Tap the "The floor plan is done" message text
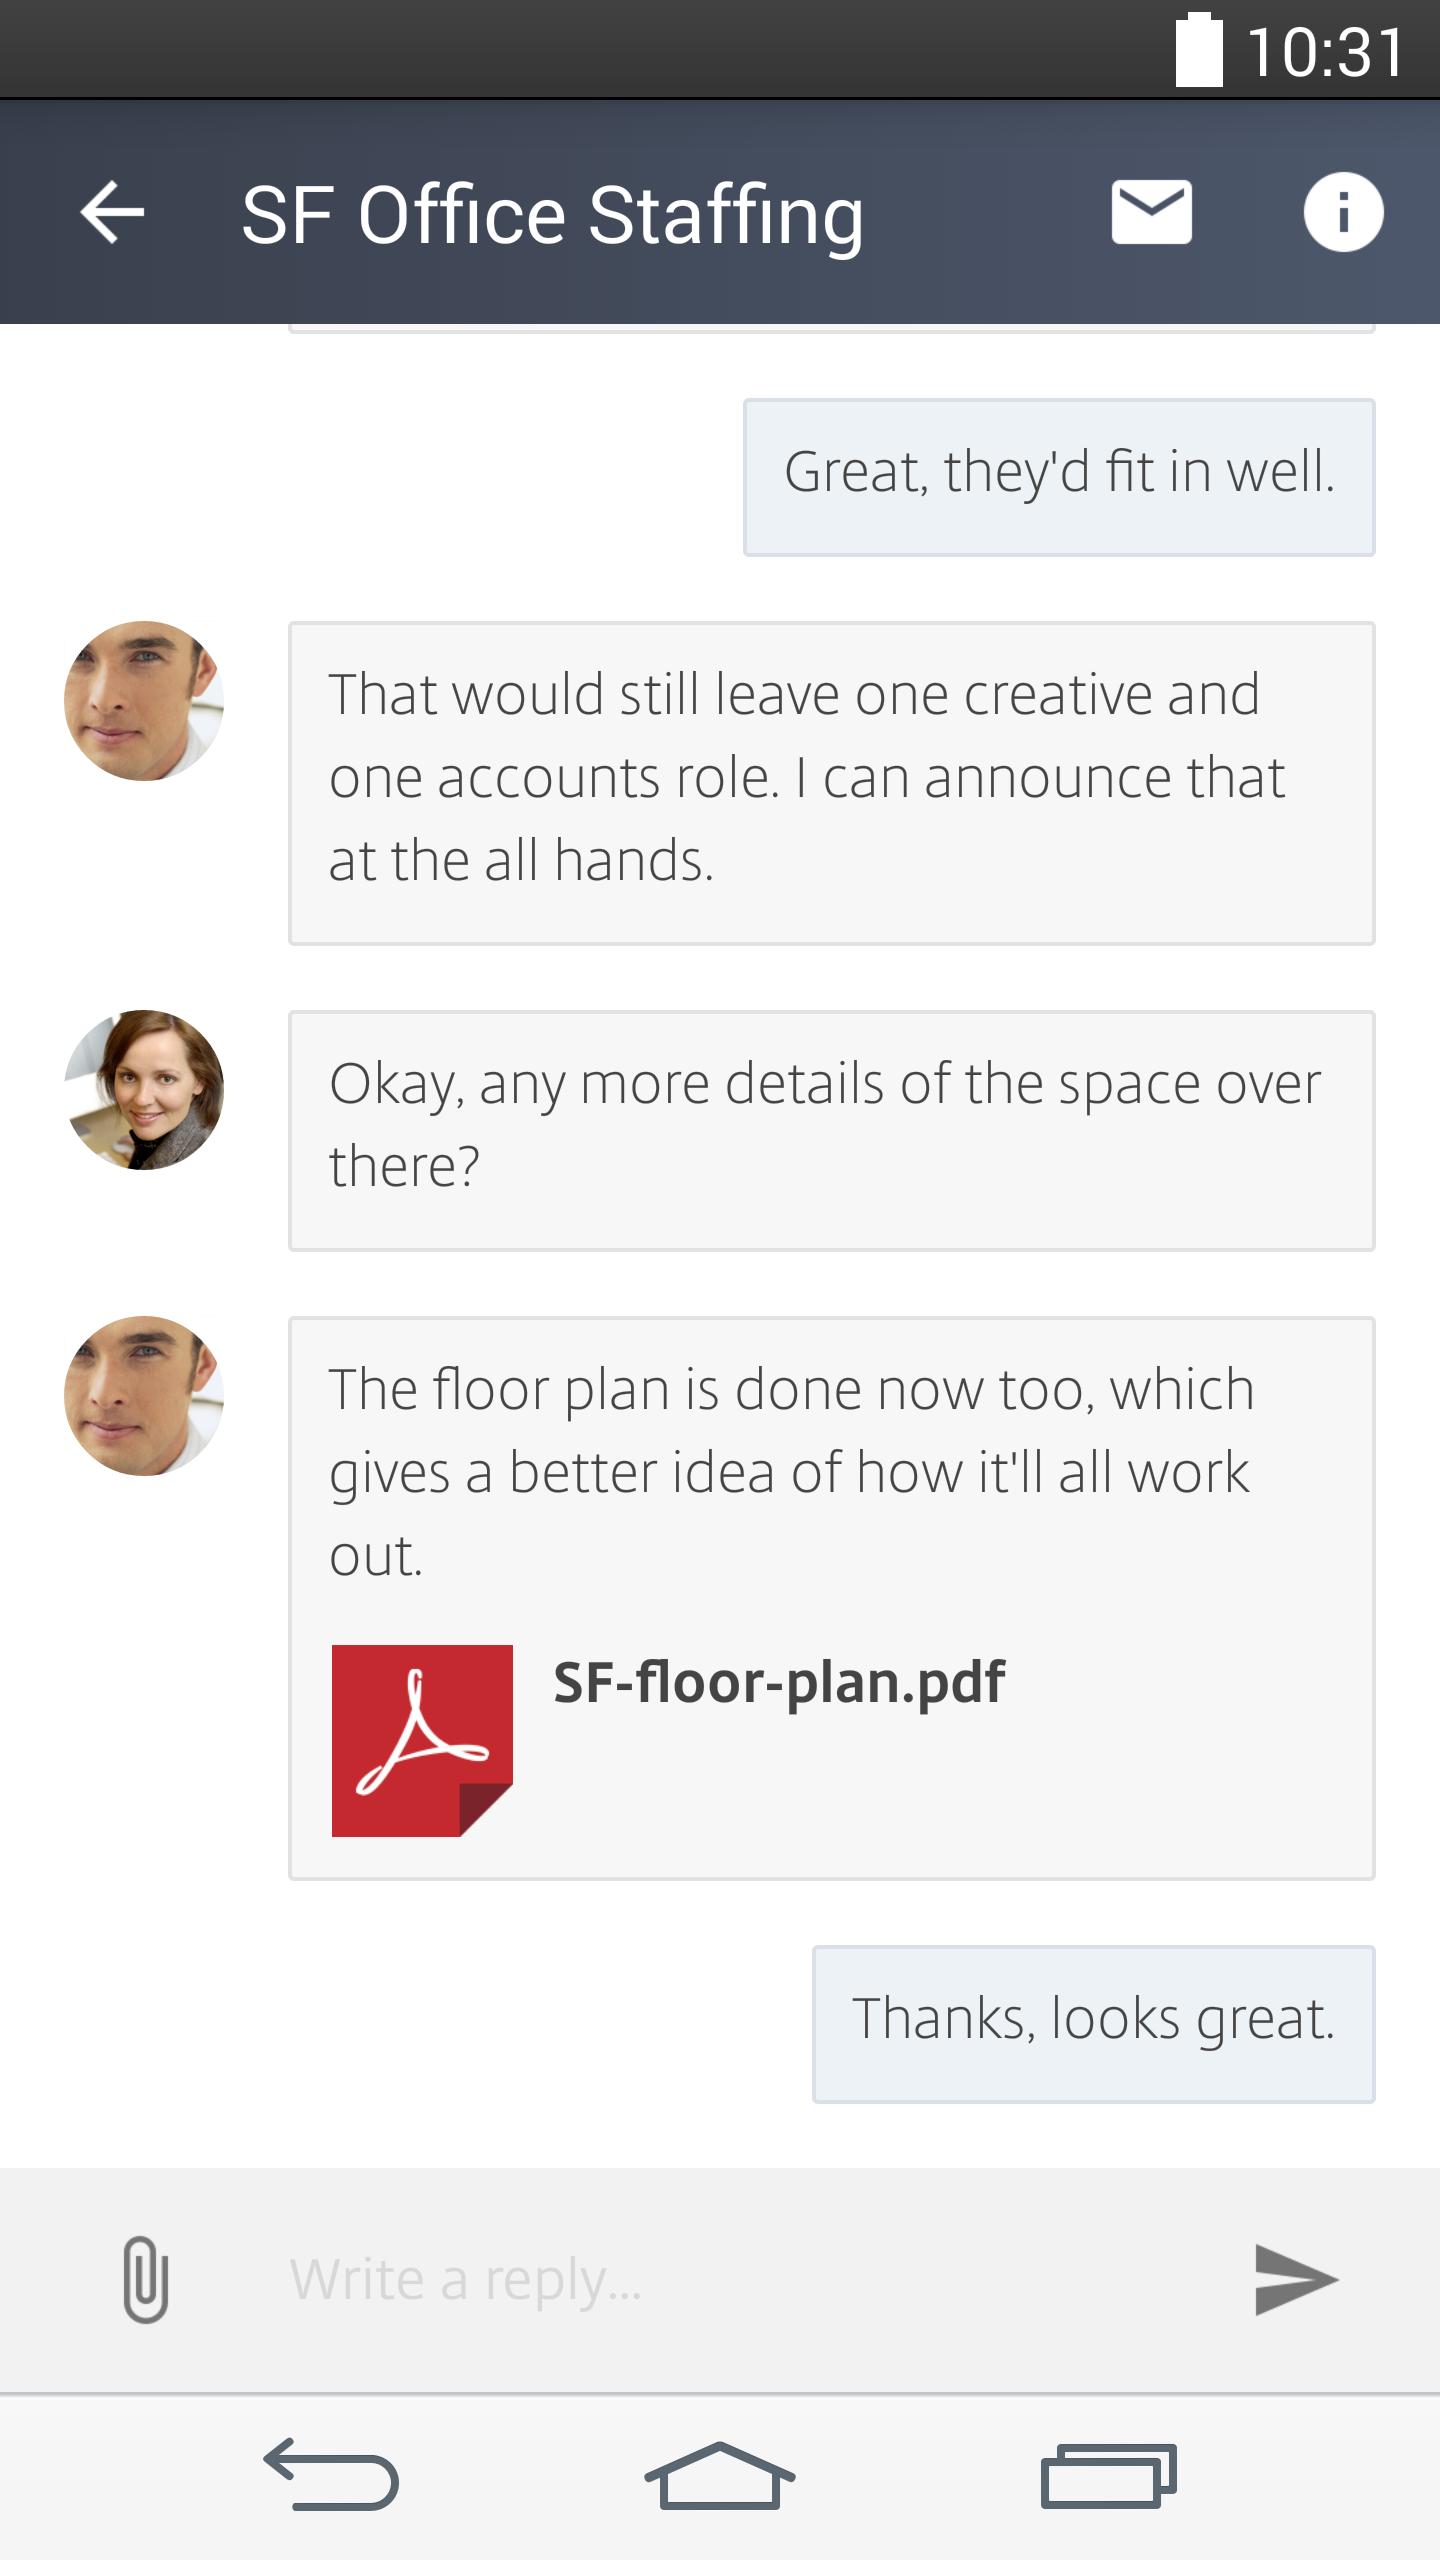1440x2560 pixels. pyautogui.click(x=790, y=1470)
